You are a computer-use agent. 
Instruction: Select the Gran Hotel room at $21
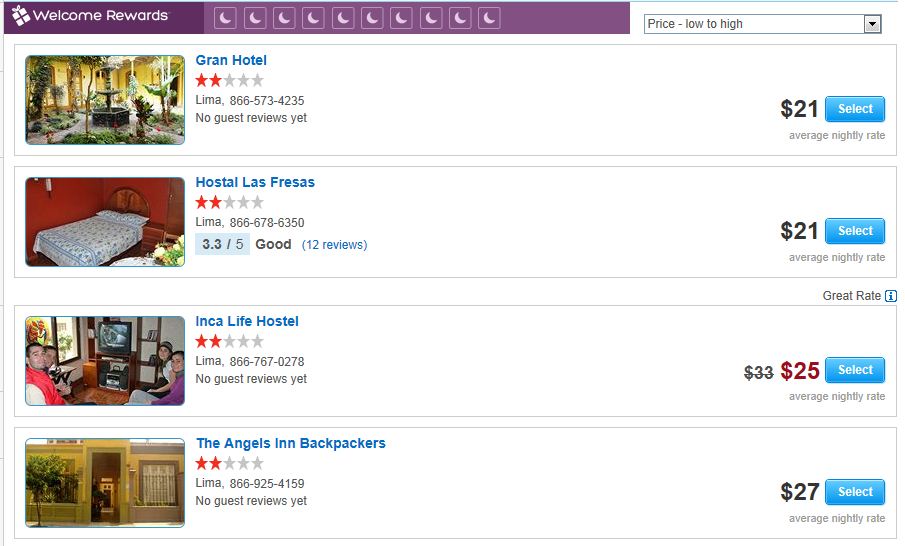coord(855,109)
